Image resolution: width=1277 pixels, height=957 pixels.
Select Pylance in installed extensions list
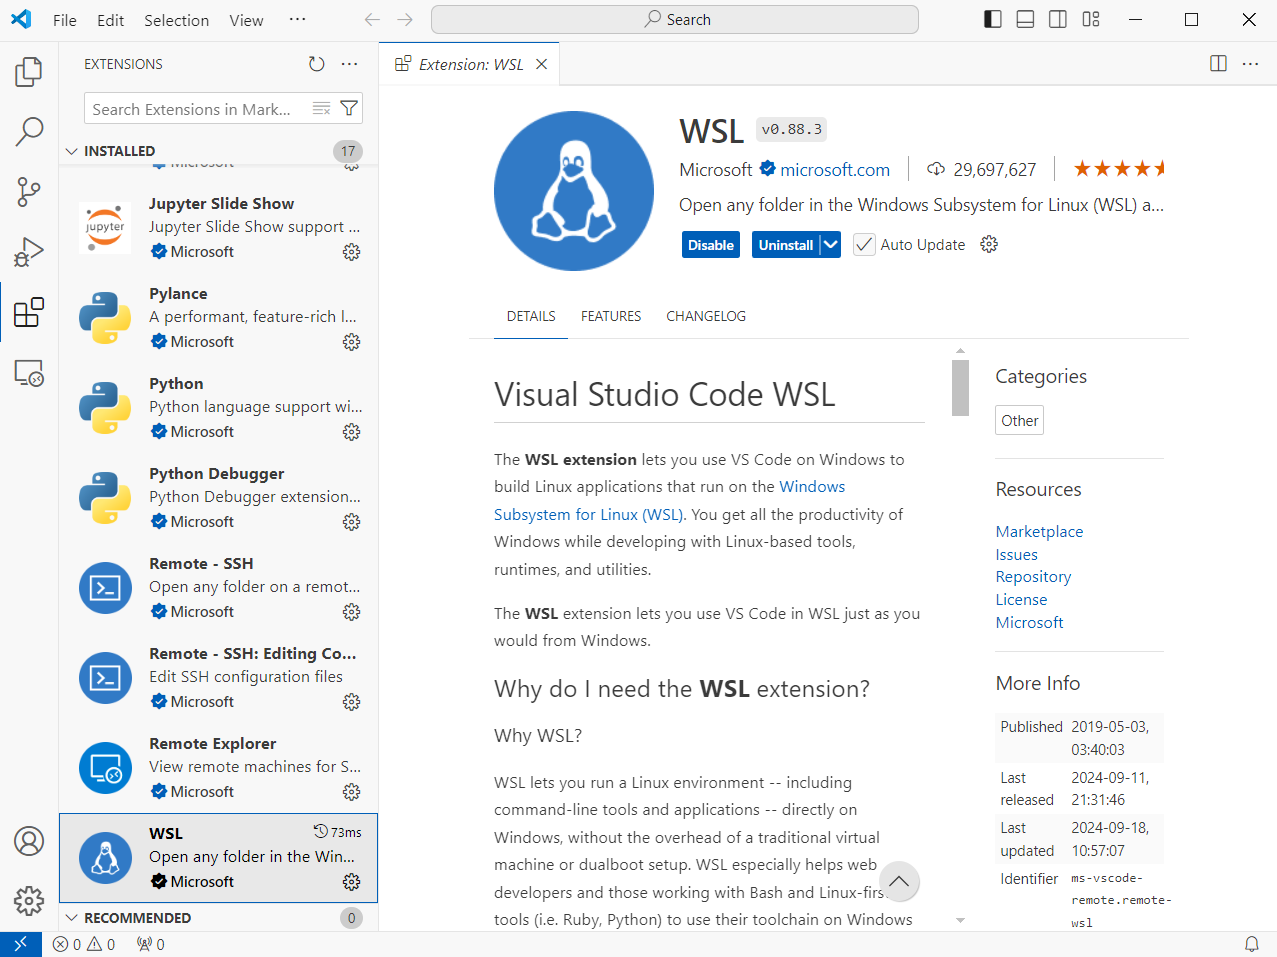click(218, 317)
